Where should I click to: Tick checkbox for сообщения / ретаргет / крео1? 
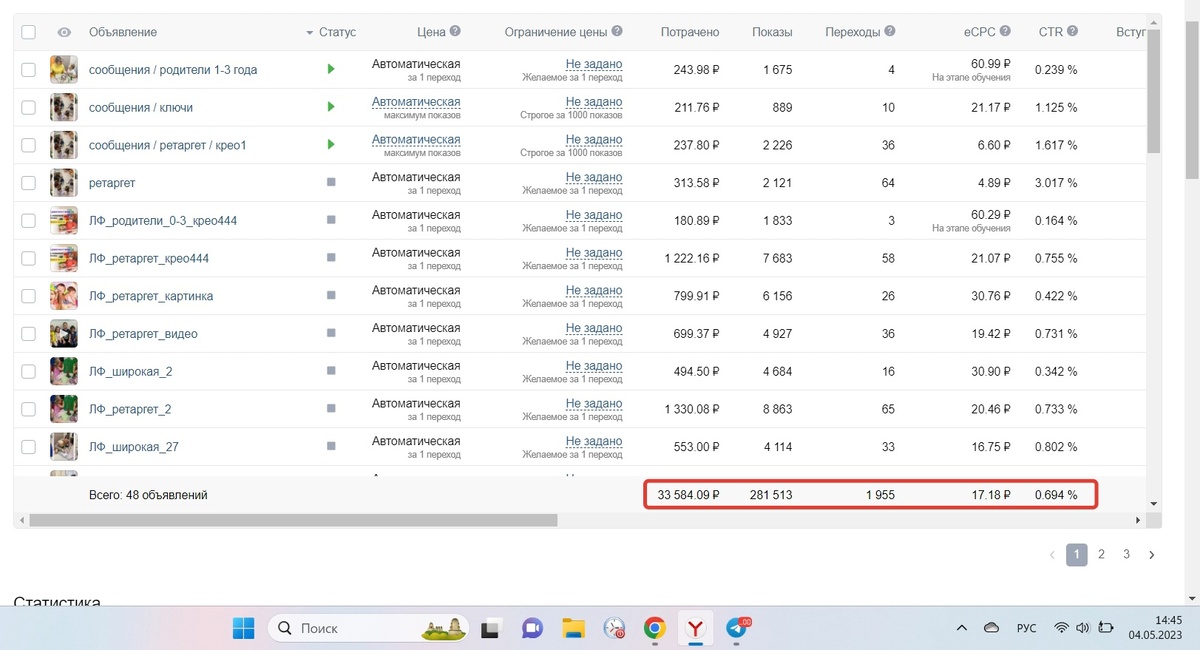(28, 145)
